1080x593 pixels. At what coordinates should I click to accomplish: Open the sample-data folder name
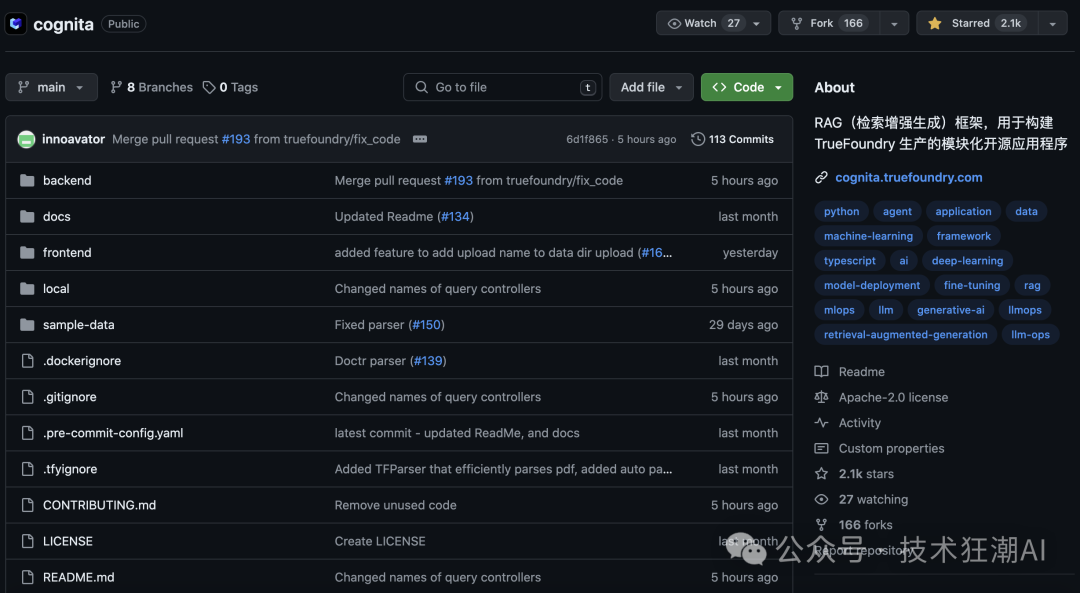click(79, 324)
